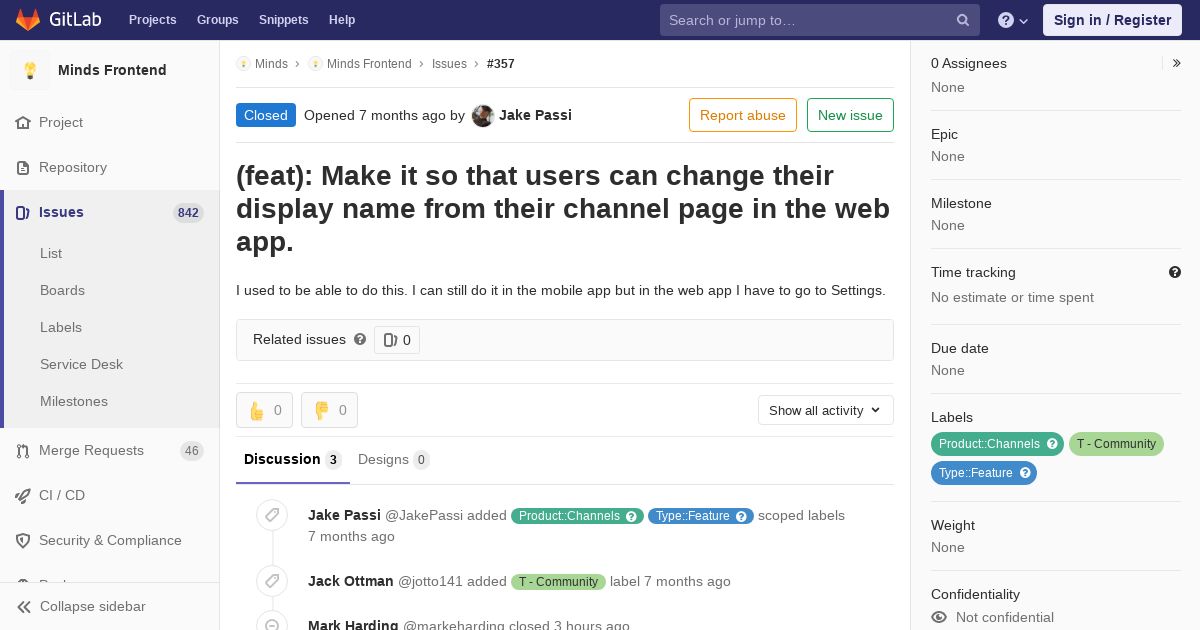Click the Minds Frontend project title
Viewport: 1200px width, 630px height.
(112, 70)
